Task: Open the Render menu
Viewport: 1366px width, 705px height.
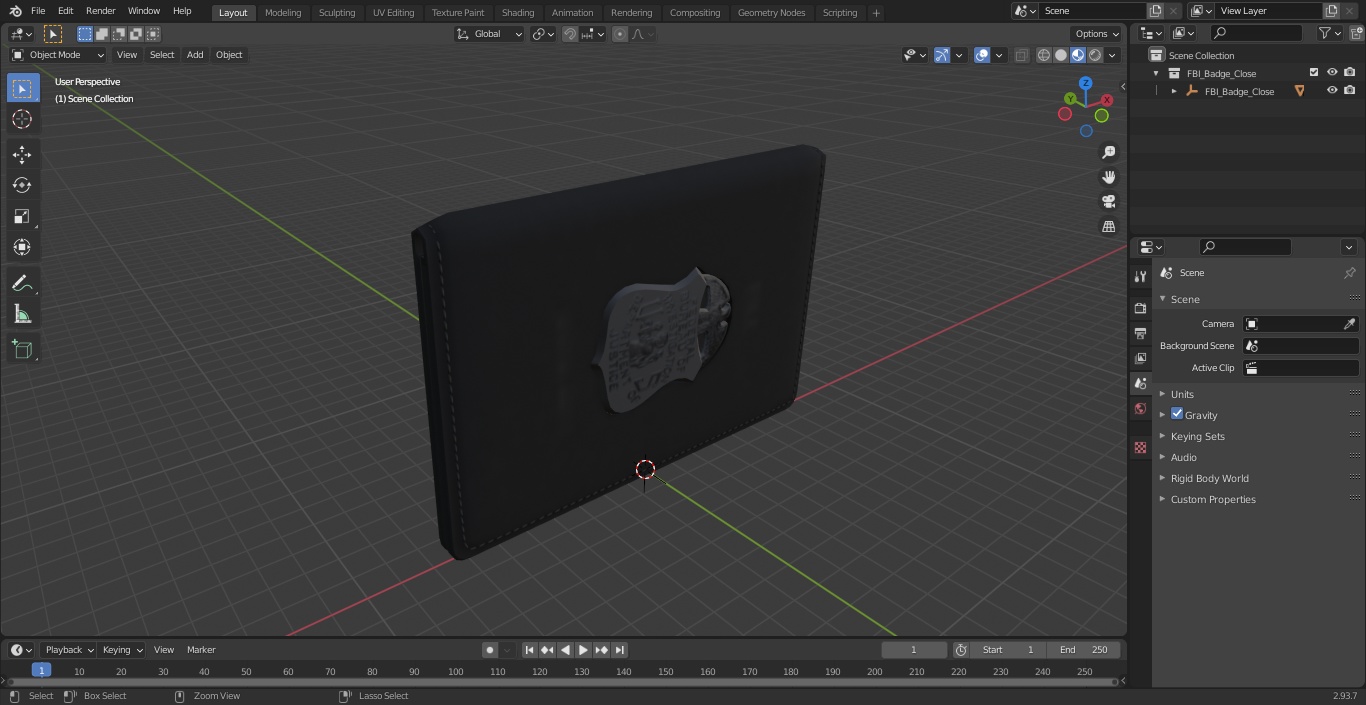Action: (100, 11)
